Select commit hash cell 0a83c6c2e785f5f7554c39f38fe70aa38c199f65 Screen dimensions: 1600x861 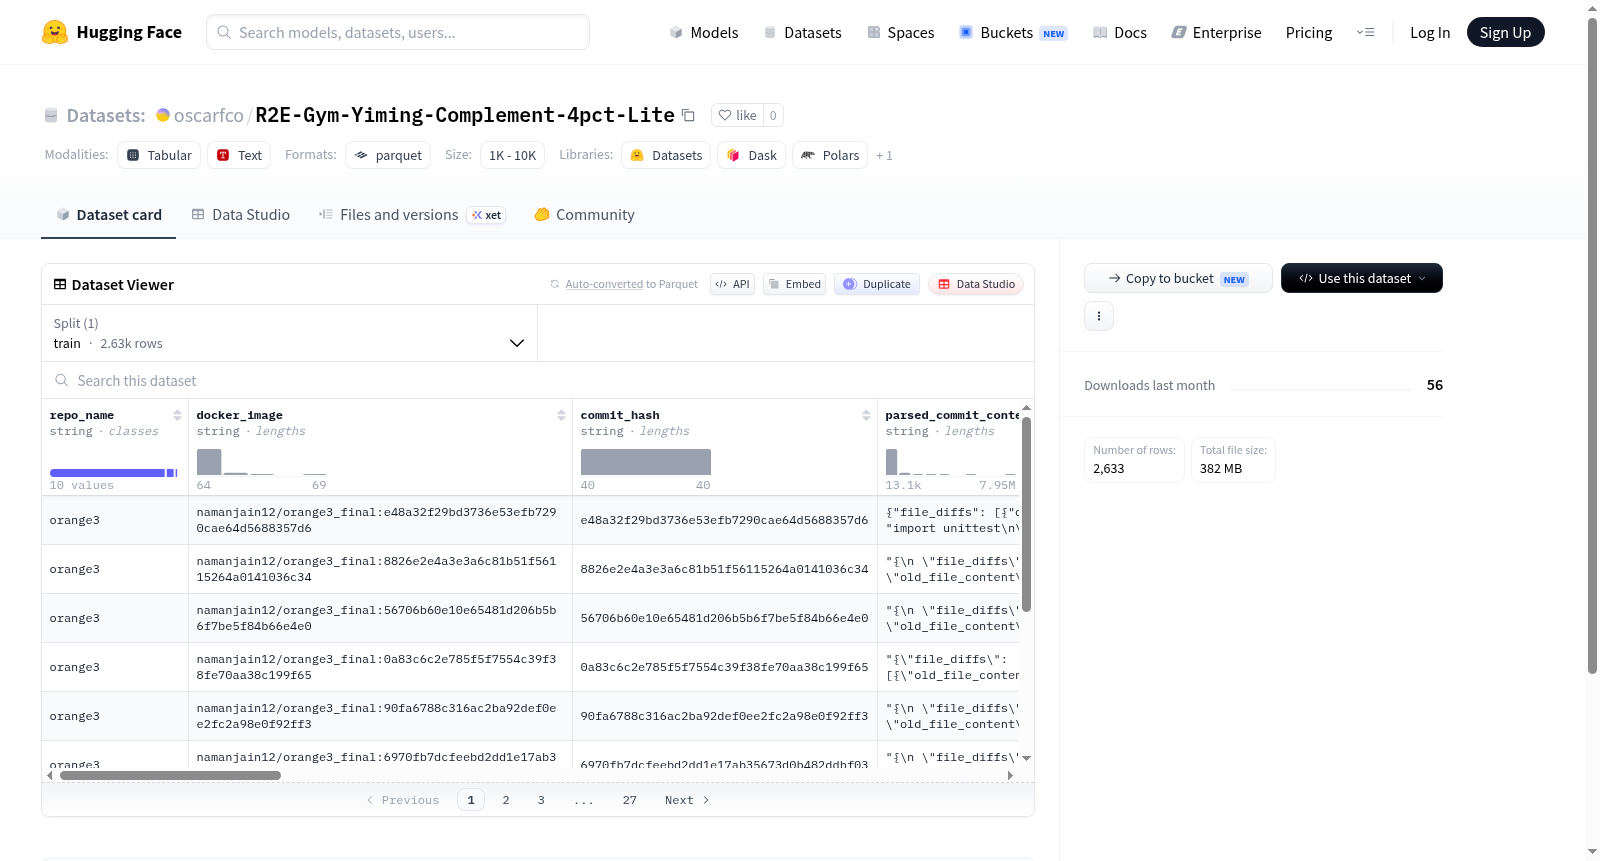coord(724,667)
